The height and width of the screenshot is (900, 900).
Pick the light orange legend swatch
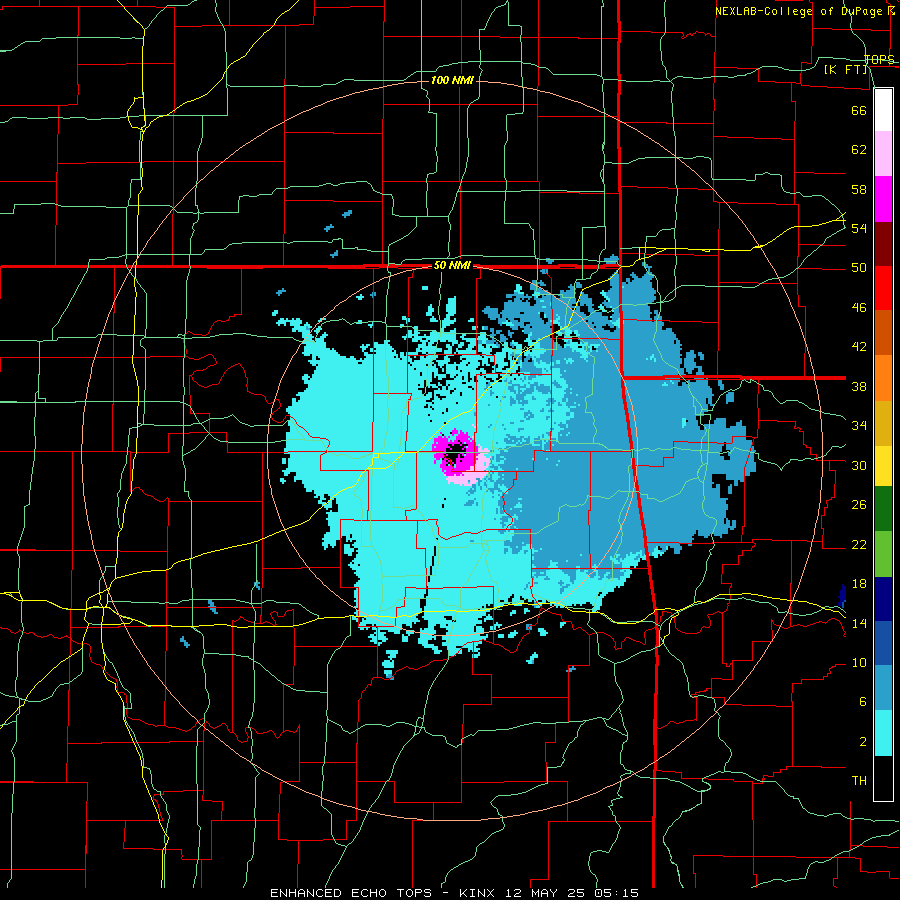[x=883, y=378]
